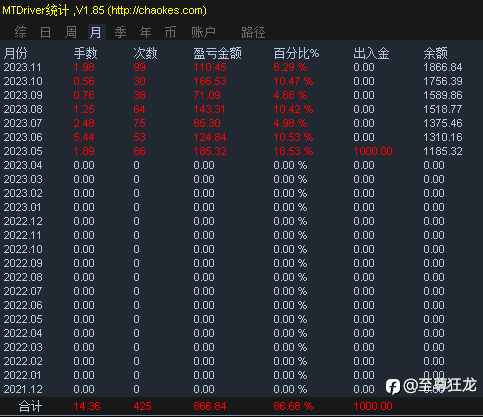Click total trade count 425
Screen dimensions: 483x417
click(x=142, y=406)
